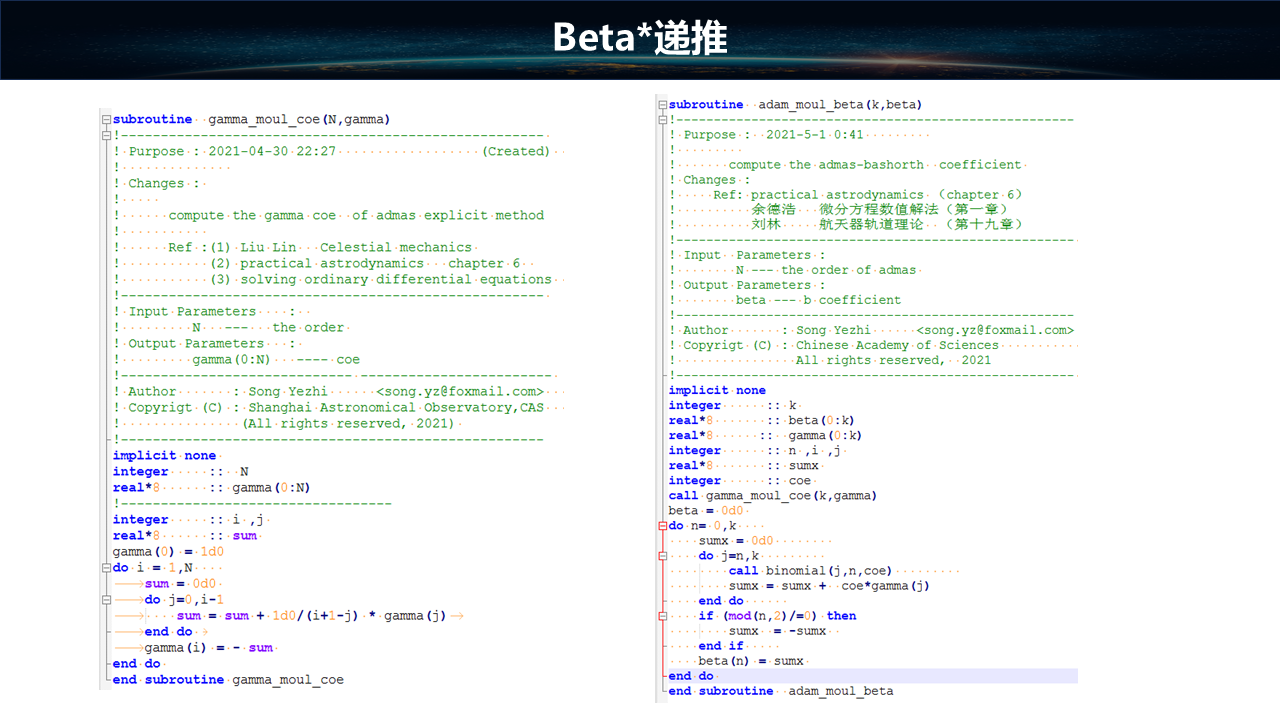Collapse the comment header fold in adam_moul_beta
Screen dimensions: 1280x720
[x=662, y=120]
